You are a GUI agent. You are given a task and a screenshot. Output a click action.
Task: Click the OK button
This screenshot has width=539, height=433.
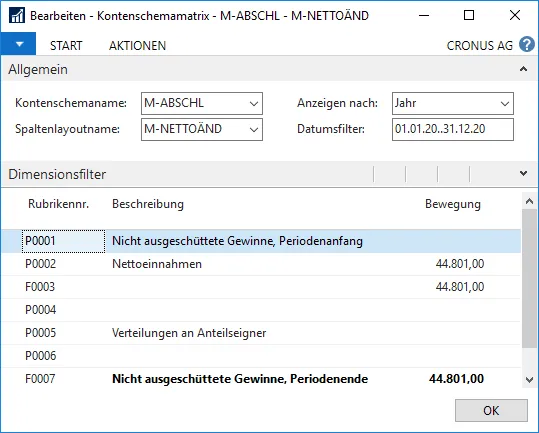point(491,410)
